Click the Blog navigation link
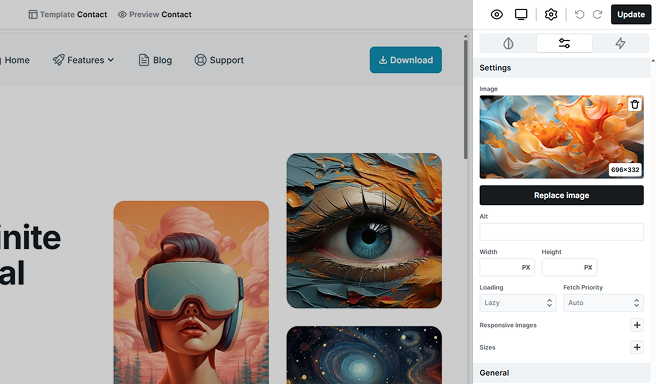Image resolution: width=656 pixels, height=384 pixels. [155, 60]
